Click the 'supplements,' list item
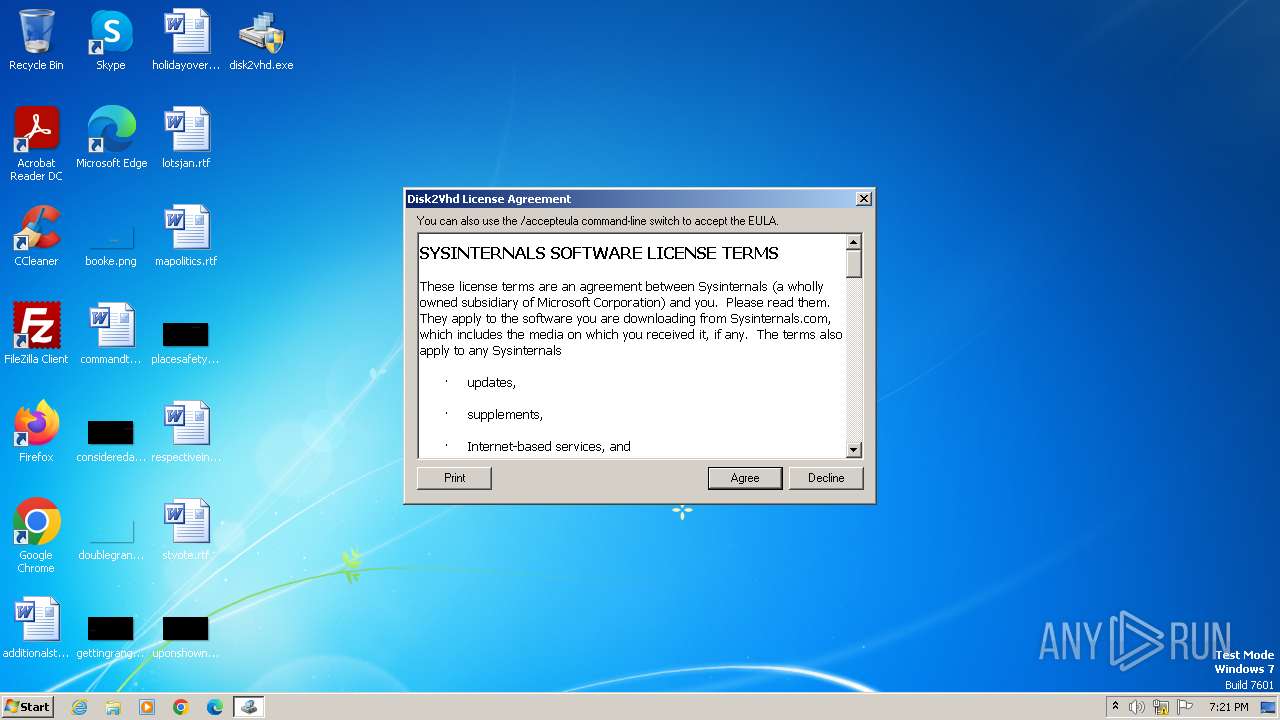Viewport: 1280px width, 720px height. point(505,415)
